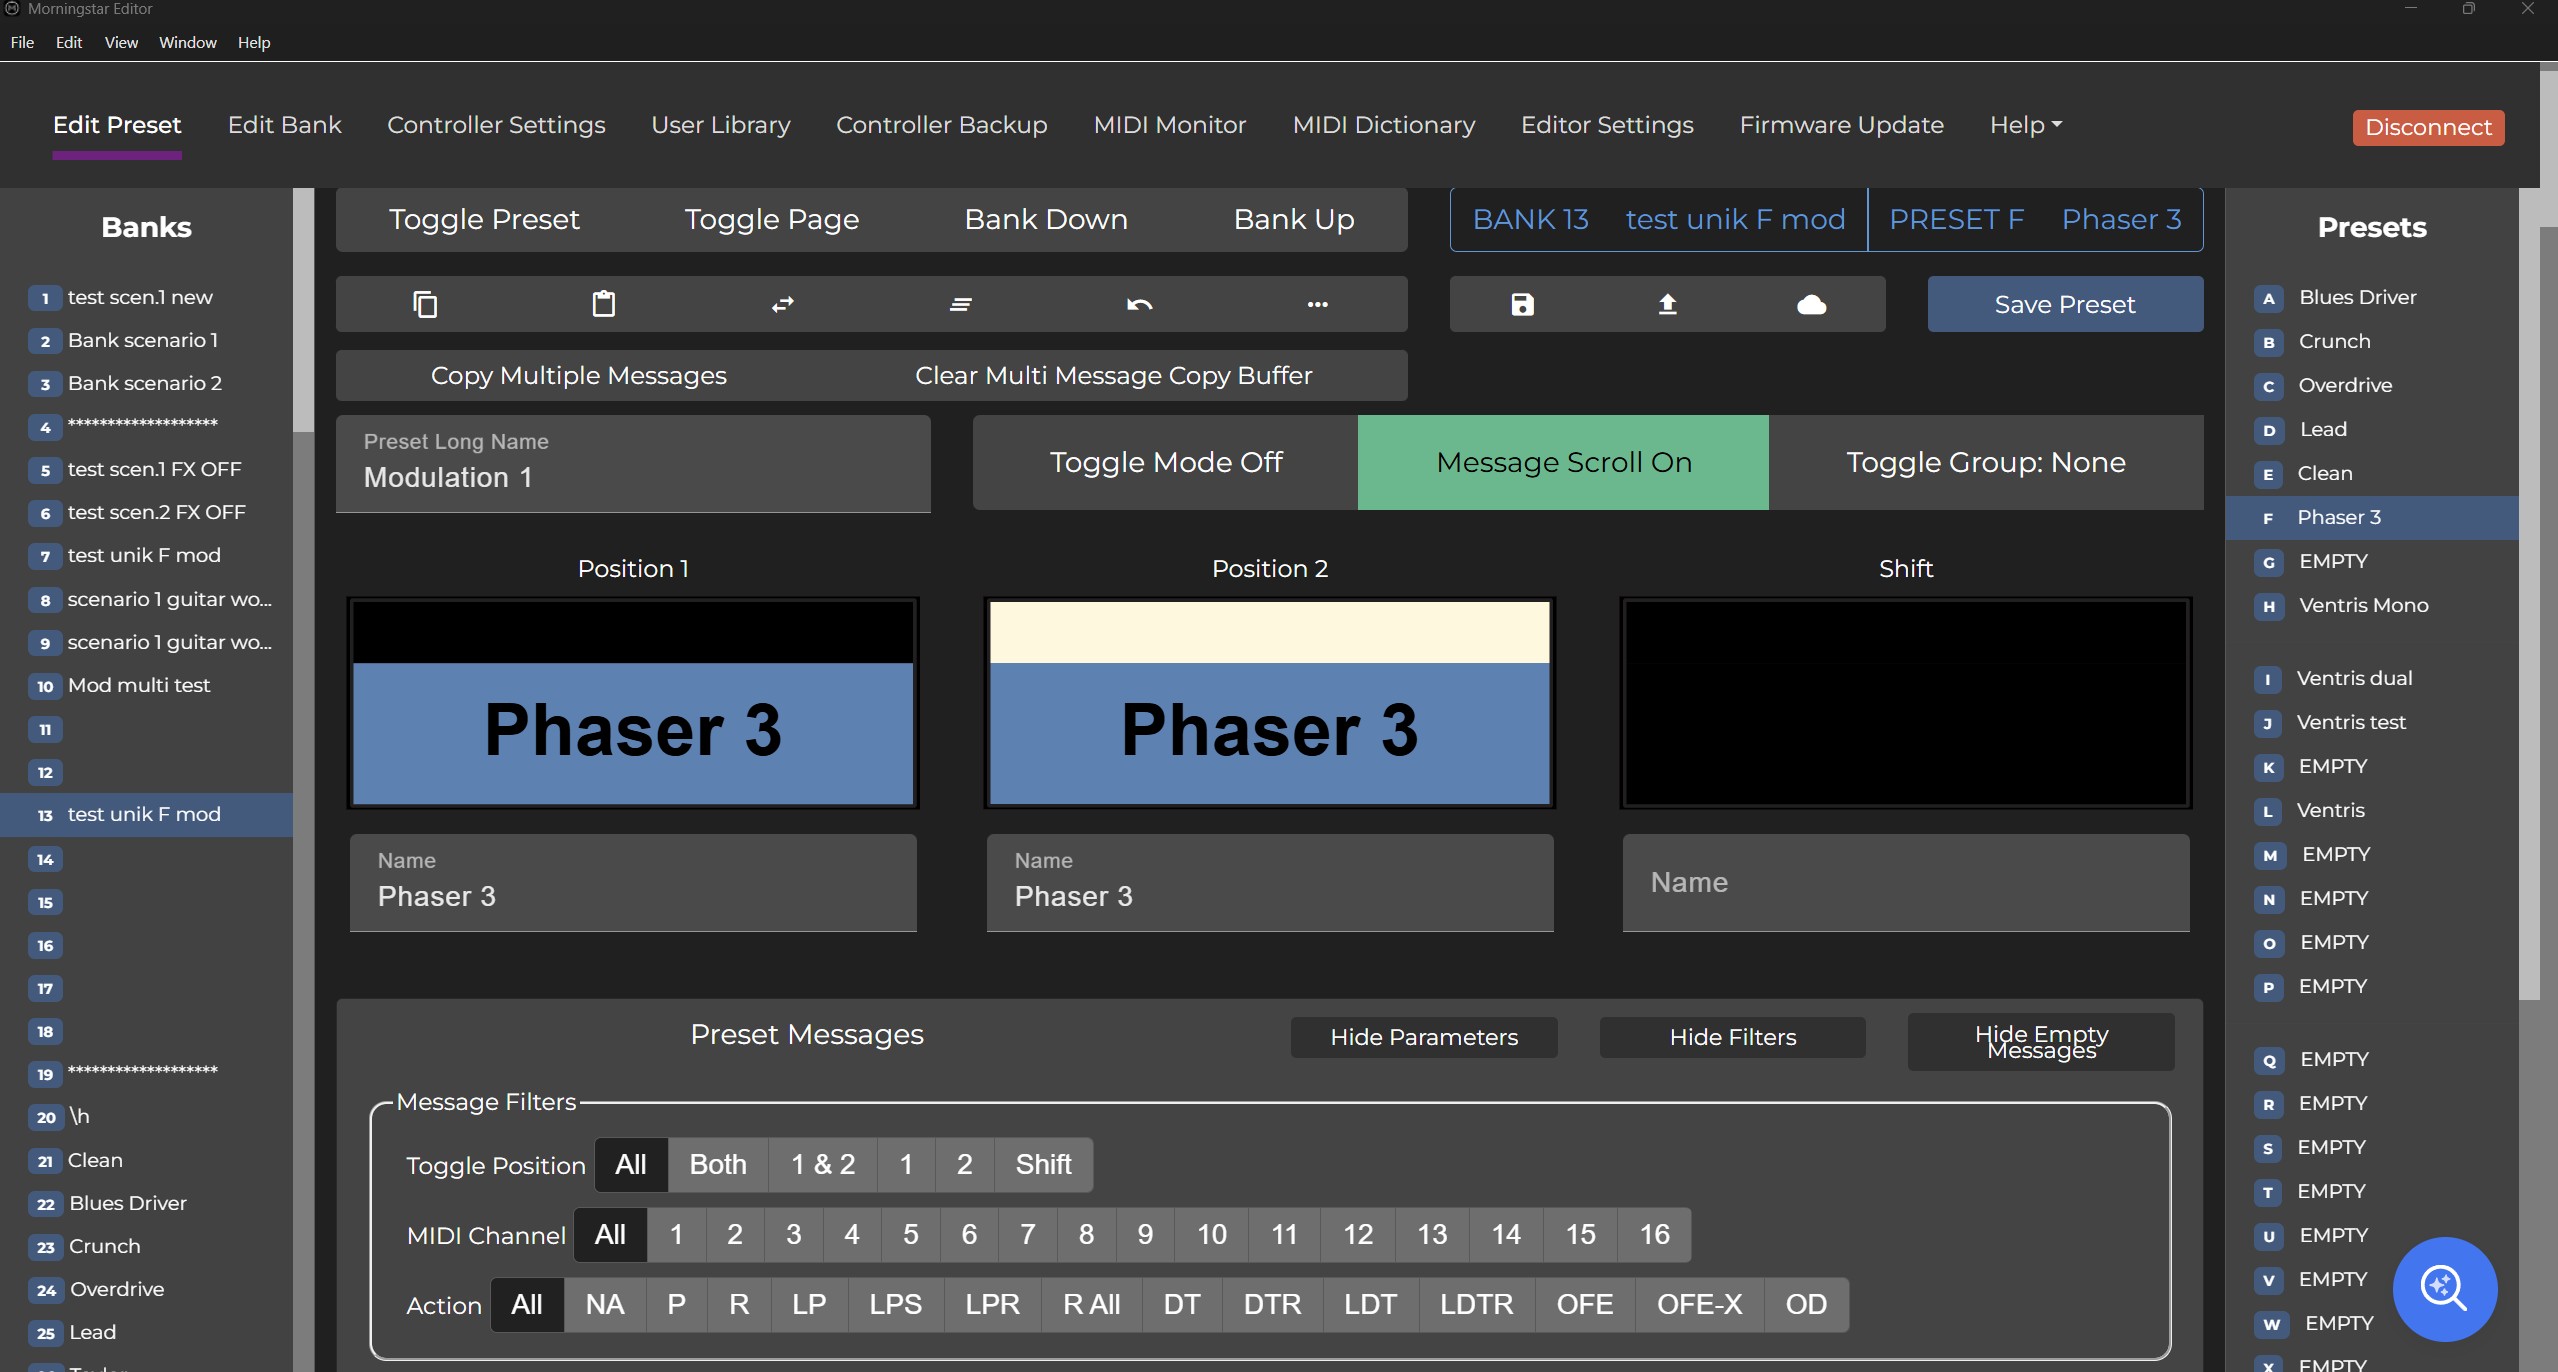Click the upload arrow icon
The width and height of the screenshot is (2558, 1372).
coord(1667,304)
